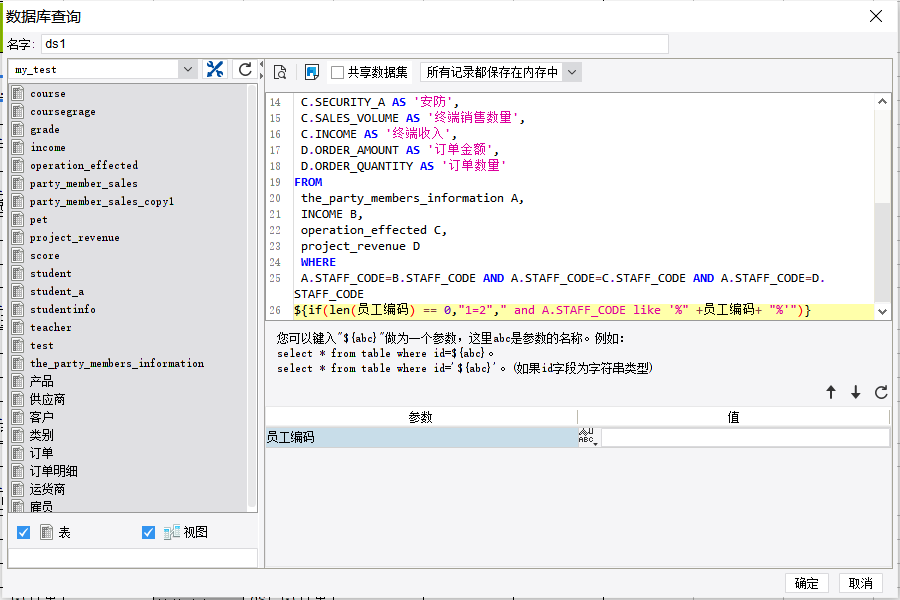Select the 雇员 table
900x600 pixels.
[41, 506]
